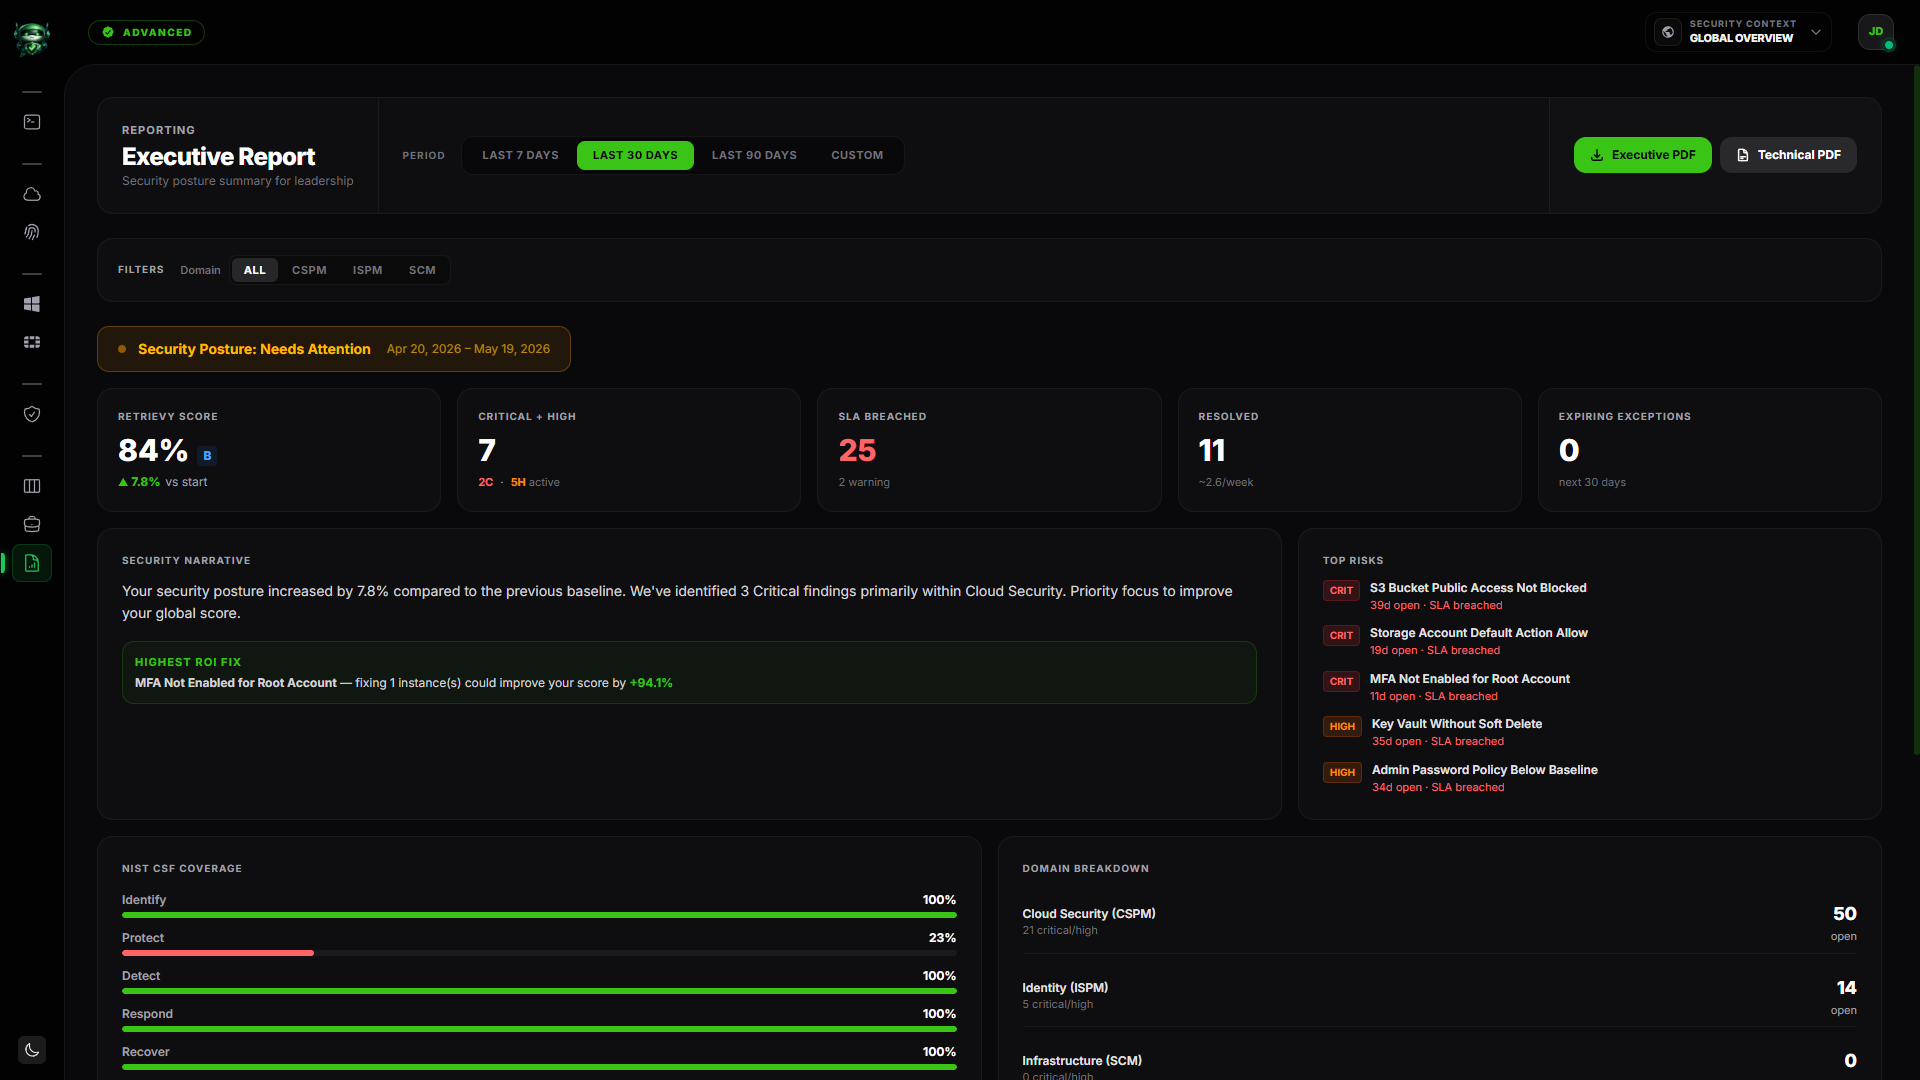Select the Custom period
This screenshot has height=1080, width=1920.
857,155
